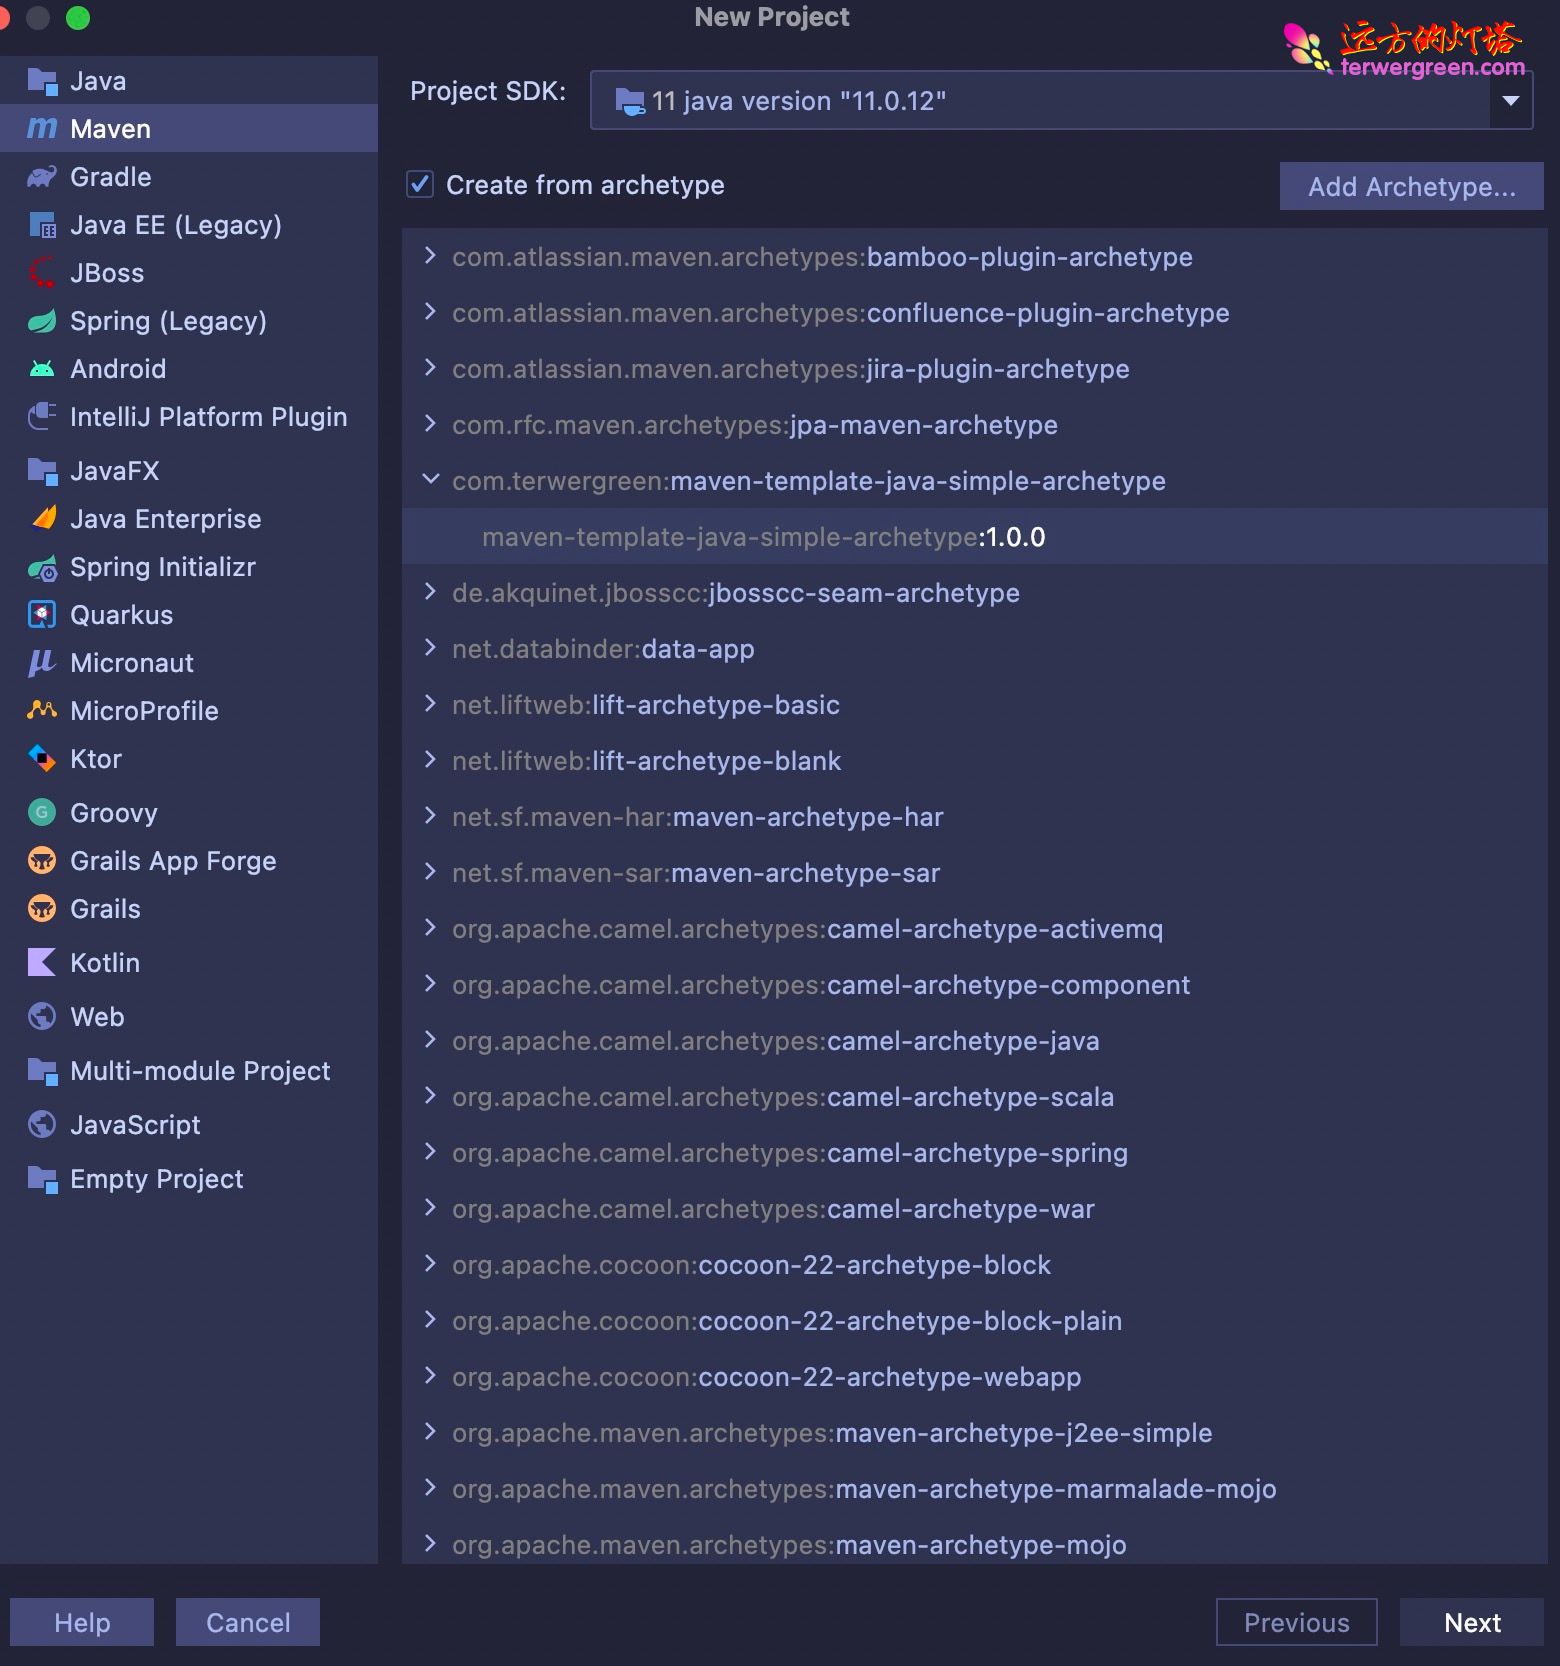Click the Spring Initializr icon
The width and height of the screenshot is (1560, 1666).
(x=42, y=567)
